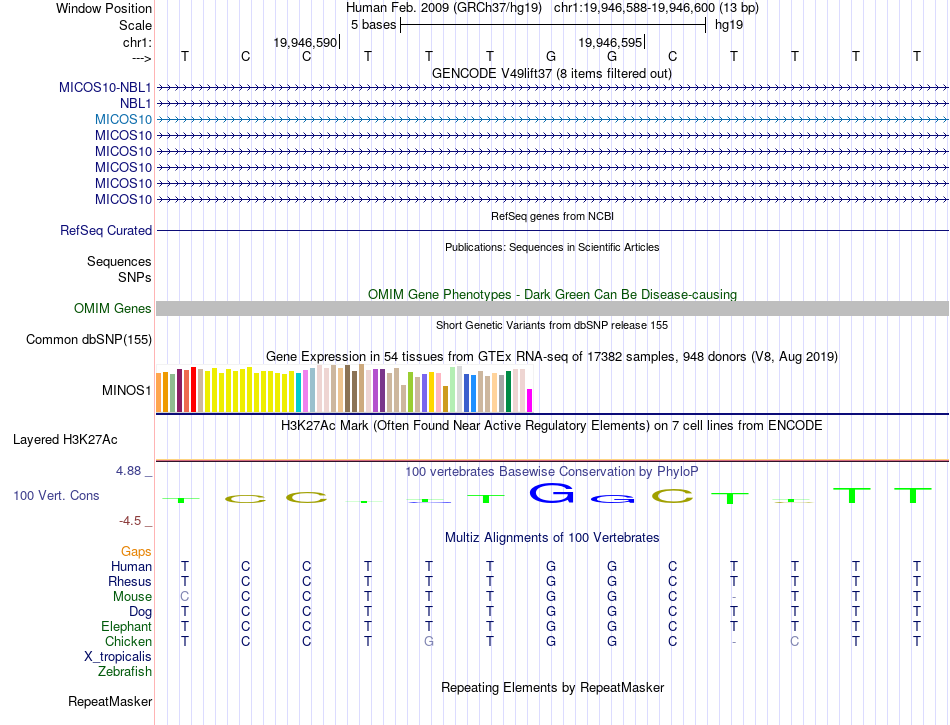Click the SNPs track label
950x725 pixels.
[135, 277]
